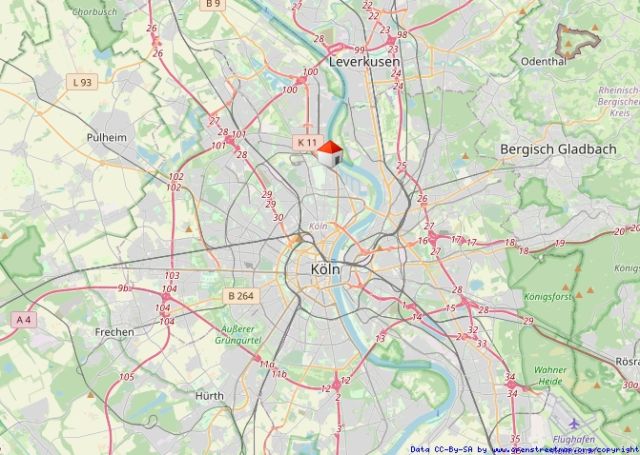Click the B 9 road shield

(212, 4)
